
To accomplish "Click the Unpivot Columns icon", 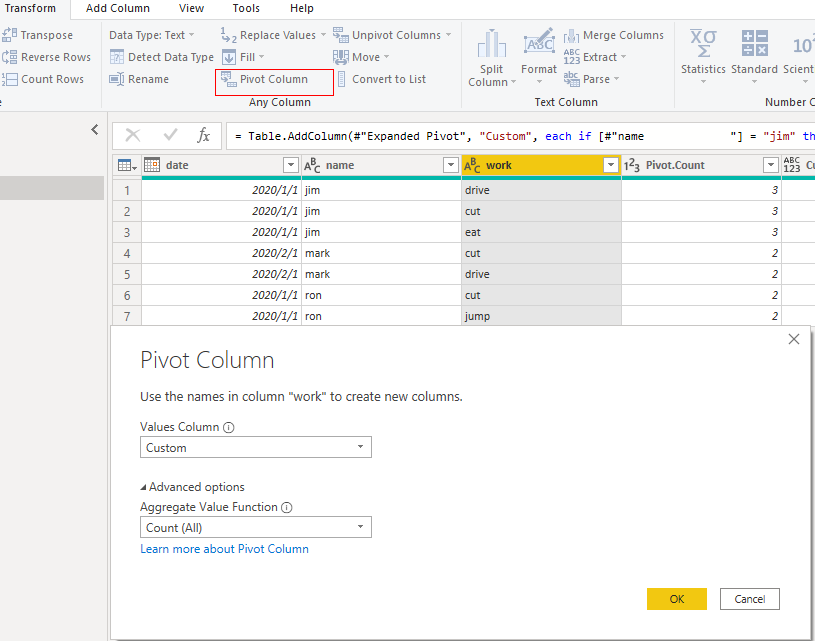I will click(x=340, y=35).
